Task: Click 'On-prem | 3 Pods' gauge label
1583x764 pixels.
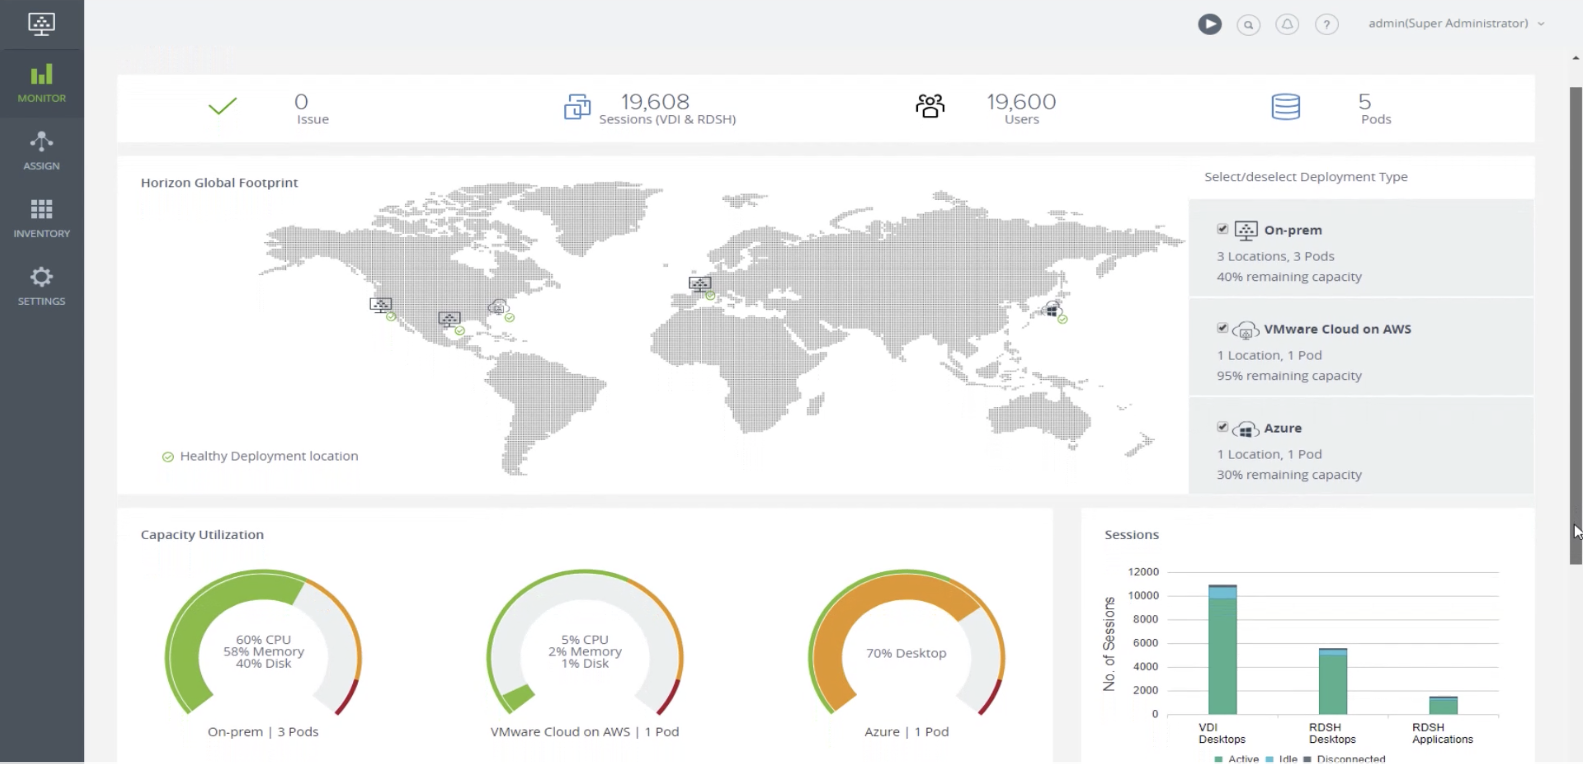Action: click(263, 732)
